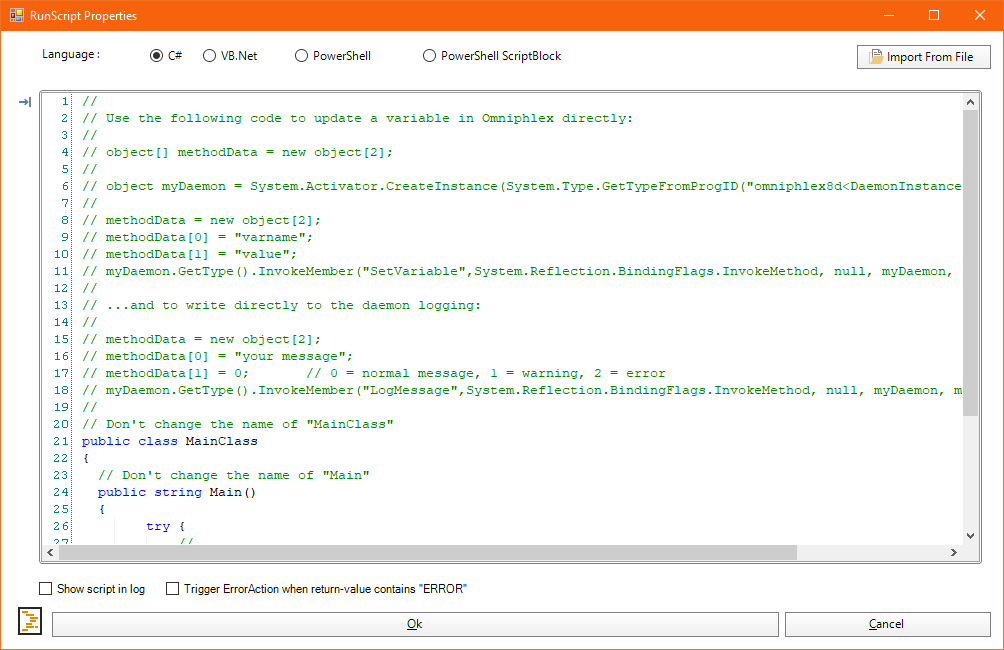This screenshot has width=1004, height=650.
Task: Minimize the RunScript Properties window
Action: click(889, 15)
